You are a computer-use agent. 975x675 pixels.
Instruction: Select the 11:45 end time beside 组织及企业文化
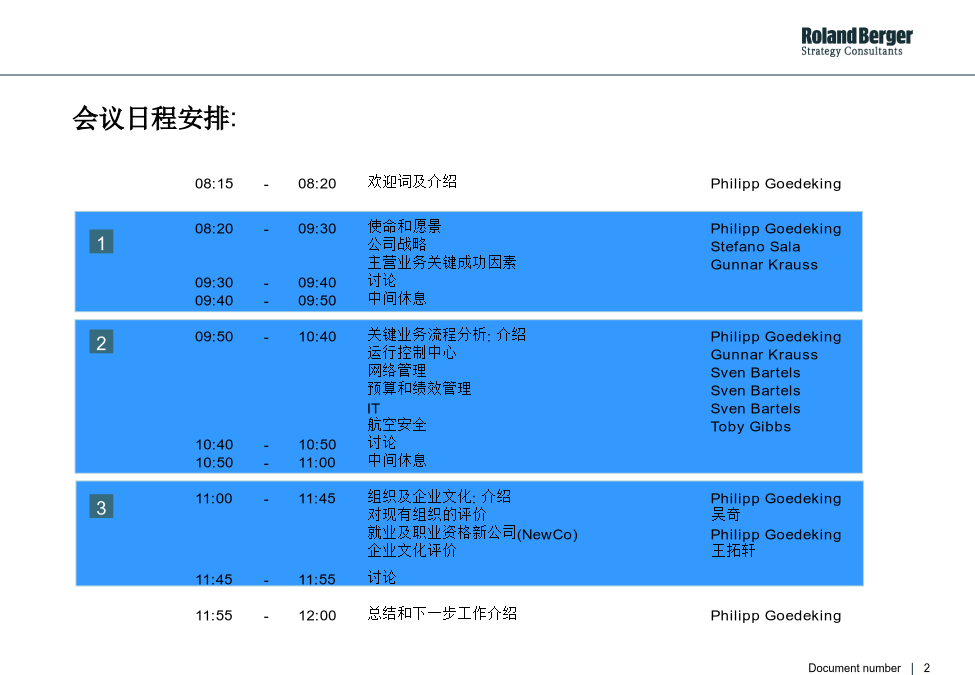[x=317, y=498]
